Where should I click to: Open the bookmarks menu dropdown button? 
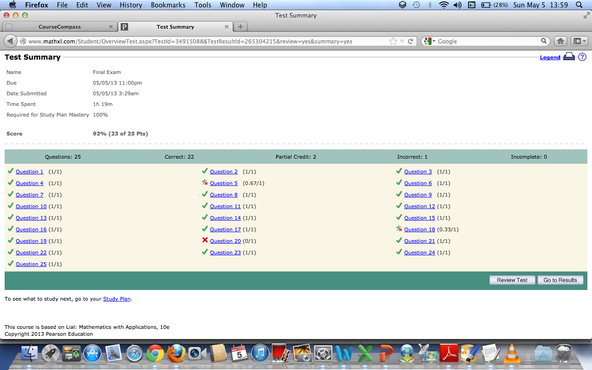(x=579, y=41)
